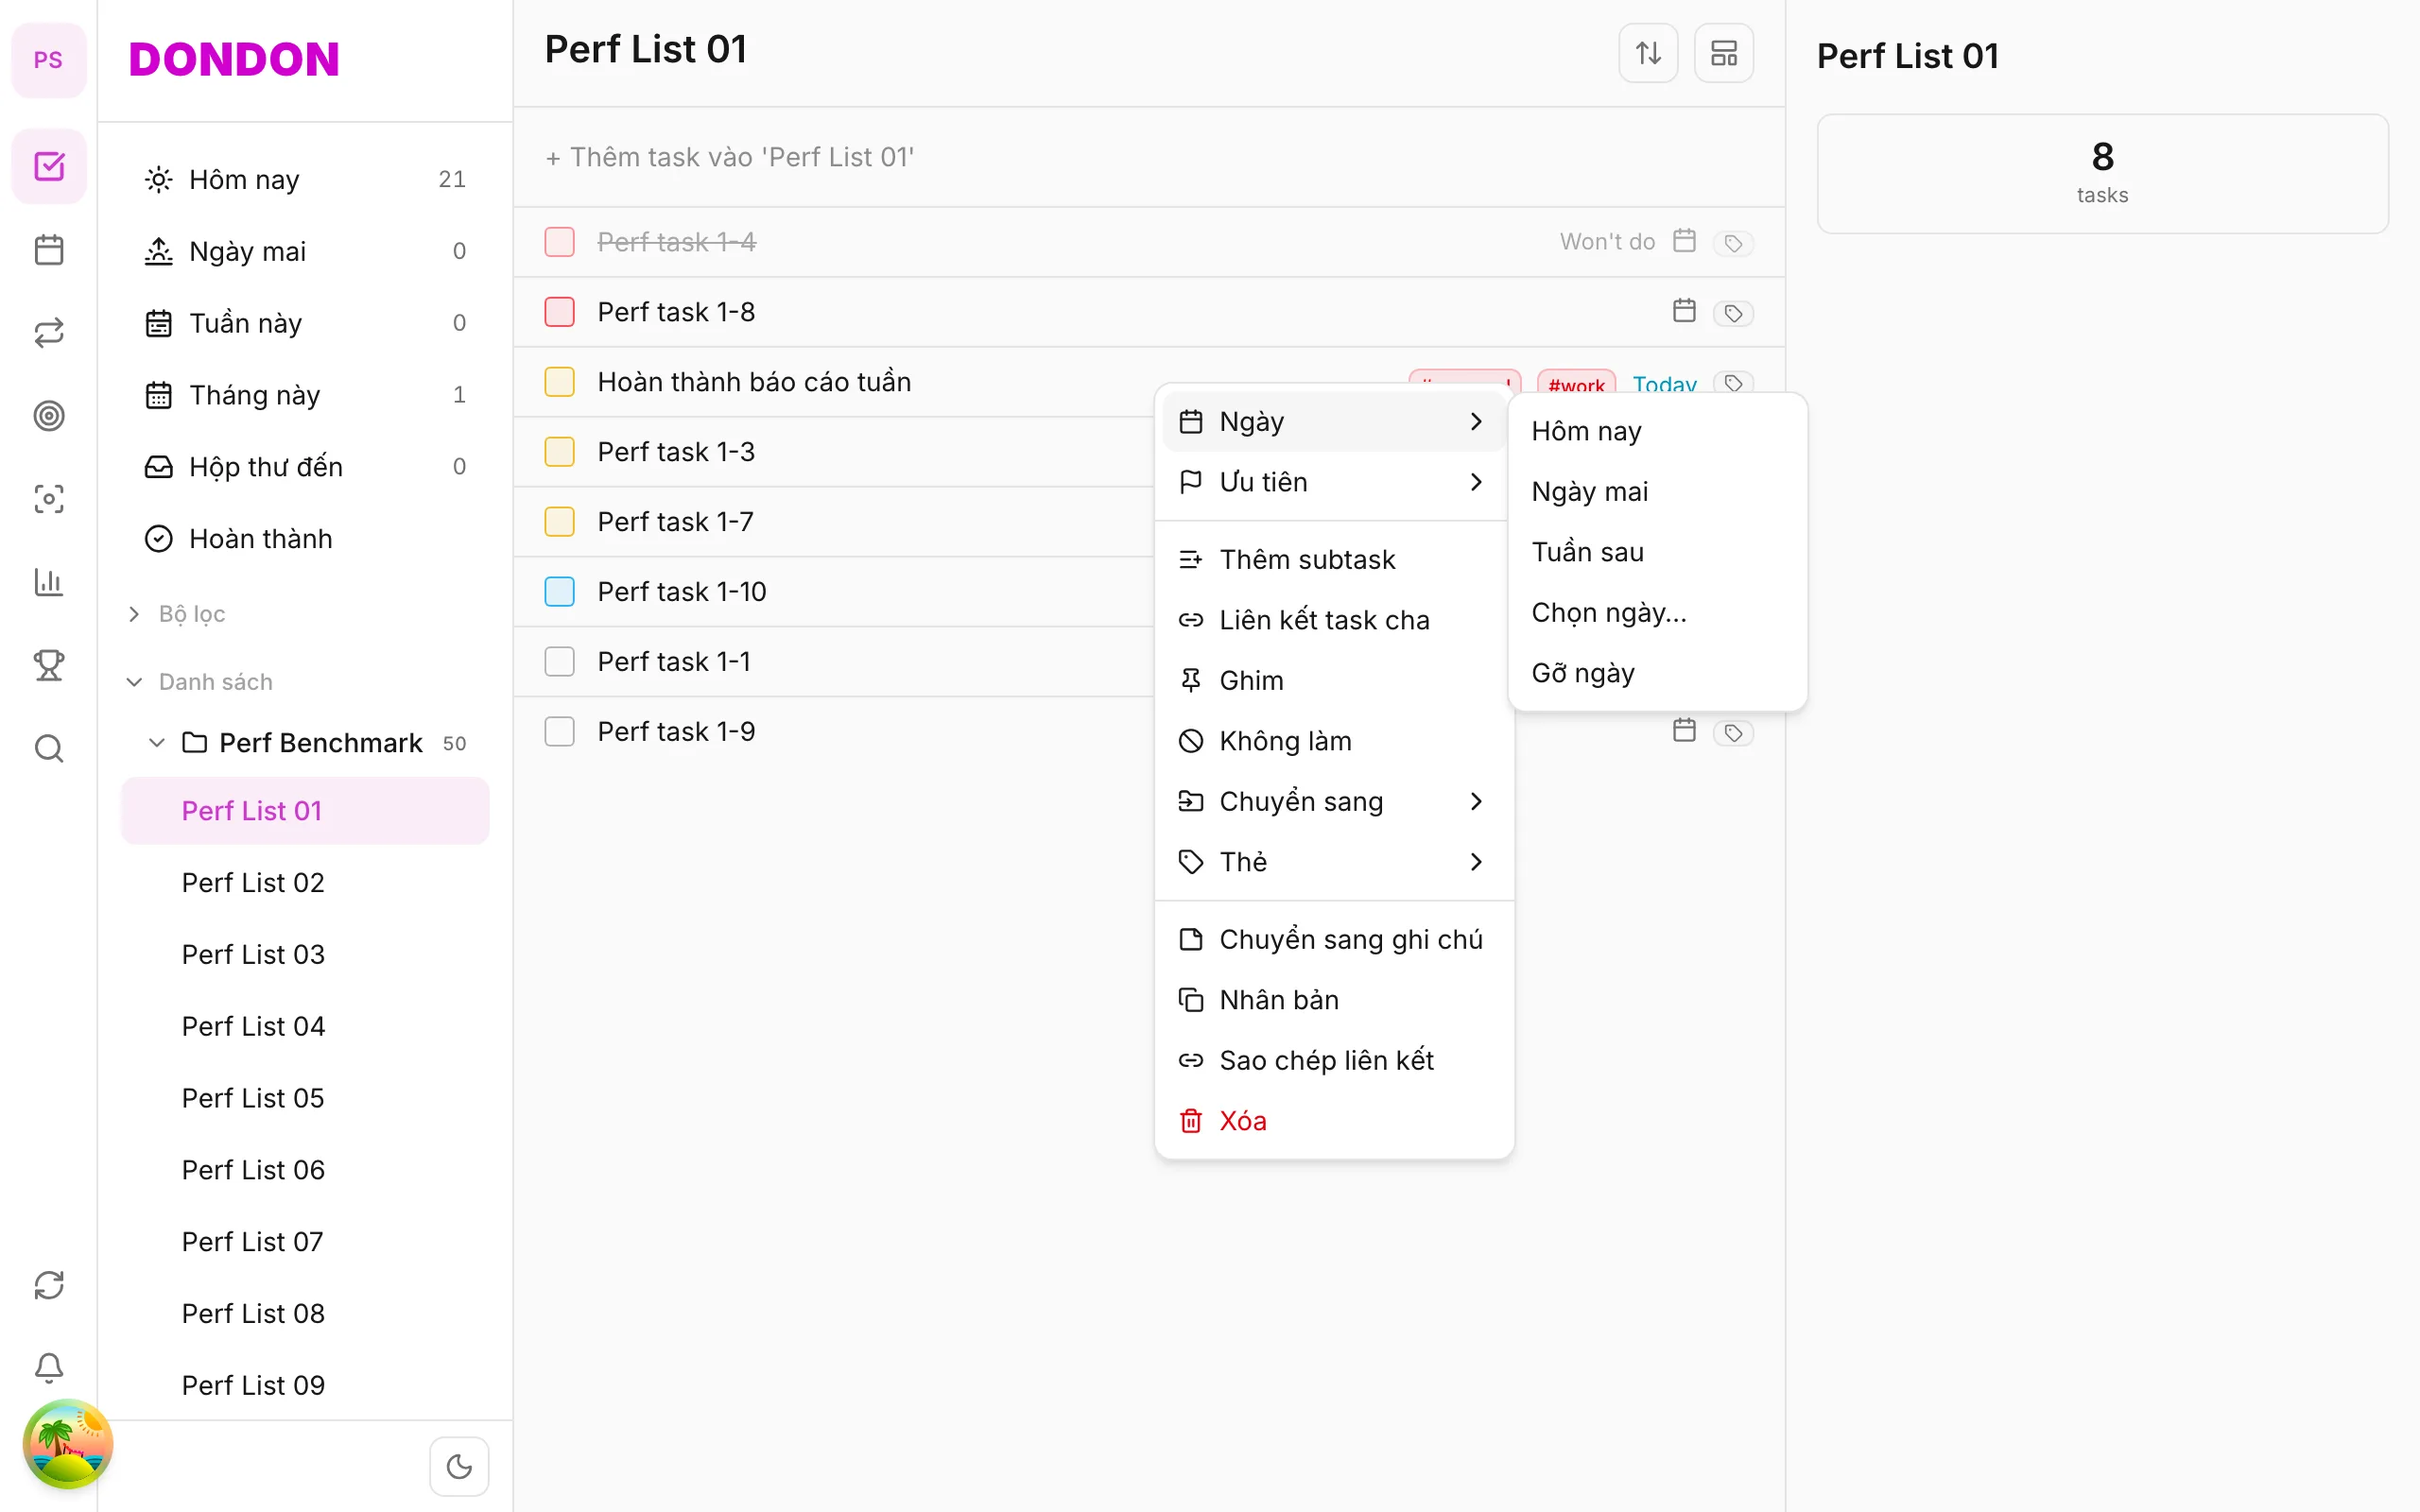Check the Perf task 1-3 checkbox
The width and height of the screenshot is (2420, 1512).
click(x=559, y=452)
